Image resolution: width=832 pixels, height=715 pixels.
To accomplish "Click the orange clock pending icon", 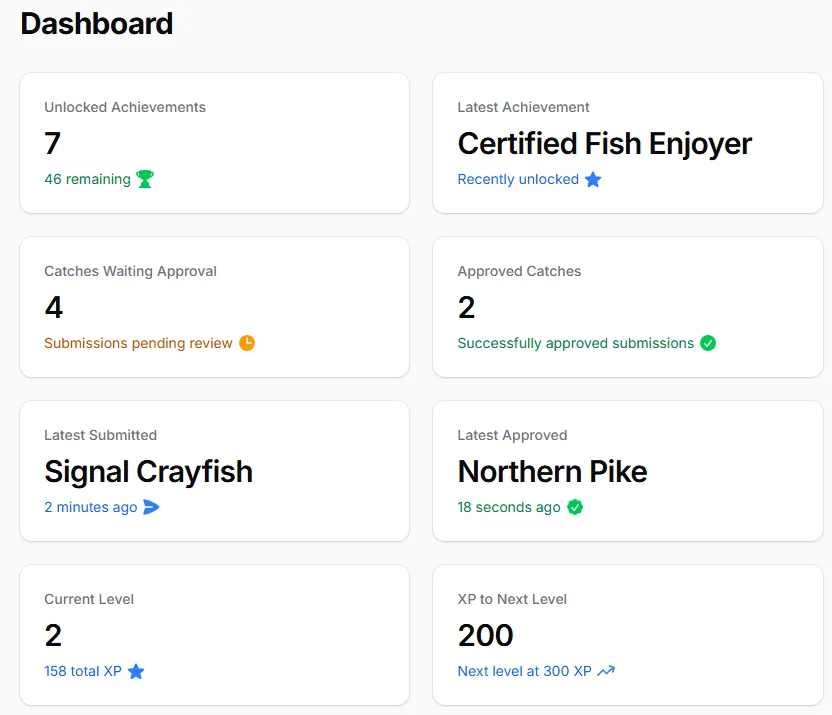I will 247,343.
